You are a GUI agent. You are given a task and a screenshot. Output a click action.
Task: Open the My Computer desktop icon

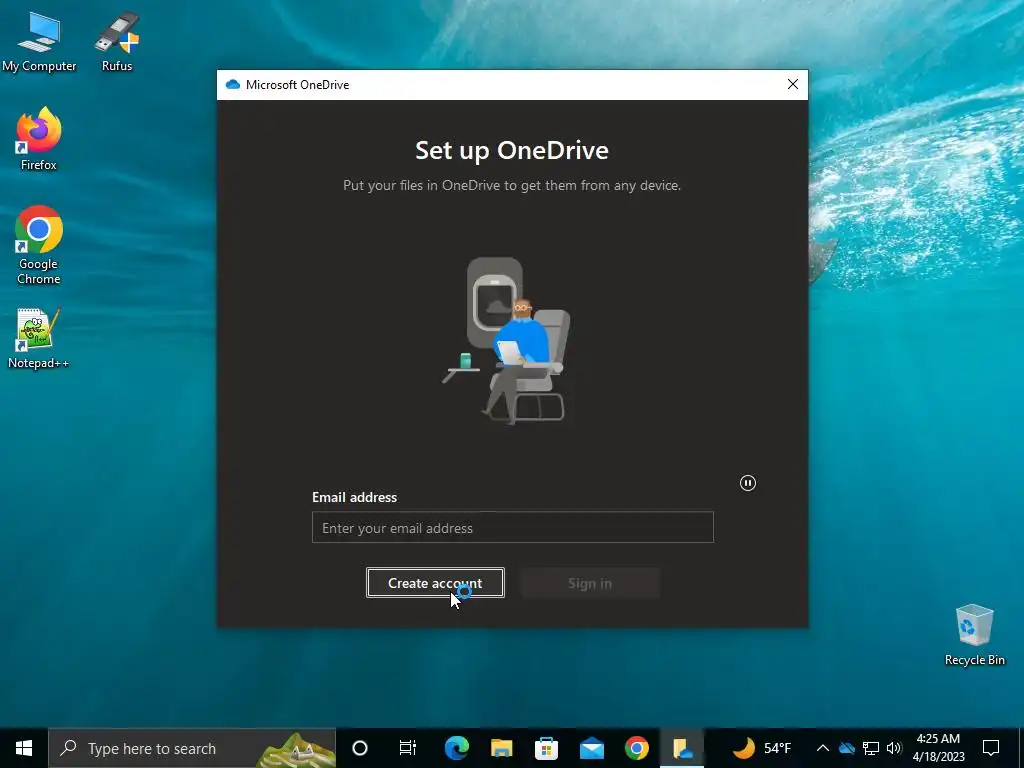tap(39, 42)
